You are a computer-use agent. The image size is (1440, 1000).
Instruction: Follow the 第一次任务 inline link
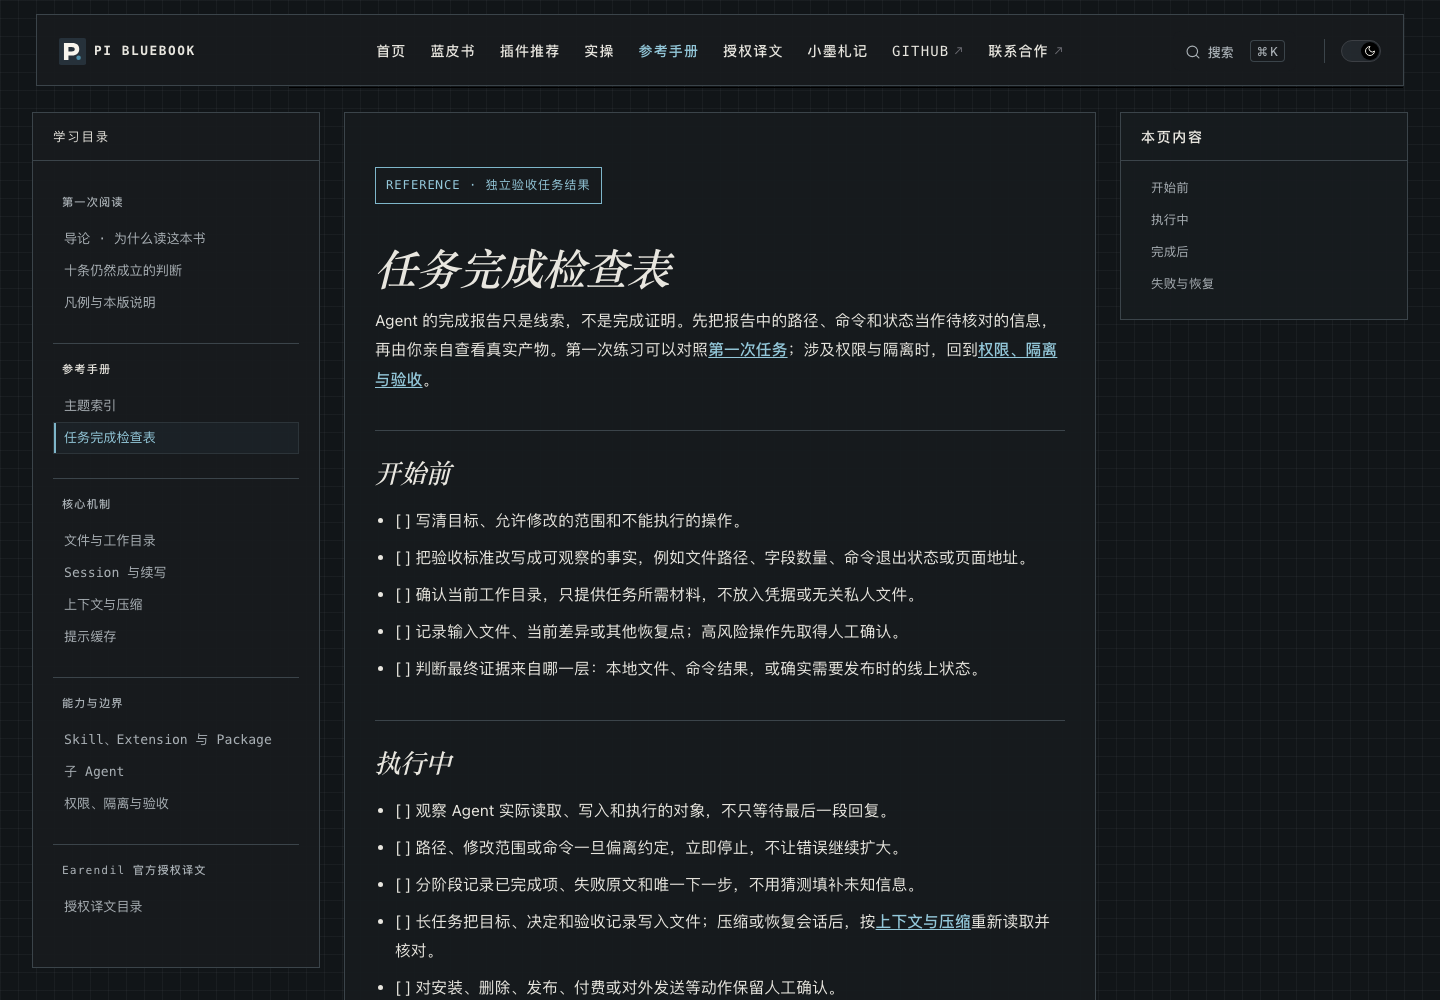[x=748, y=350]
